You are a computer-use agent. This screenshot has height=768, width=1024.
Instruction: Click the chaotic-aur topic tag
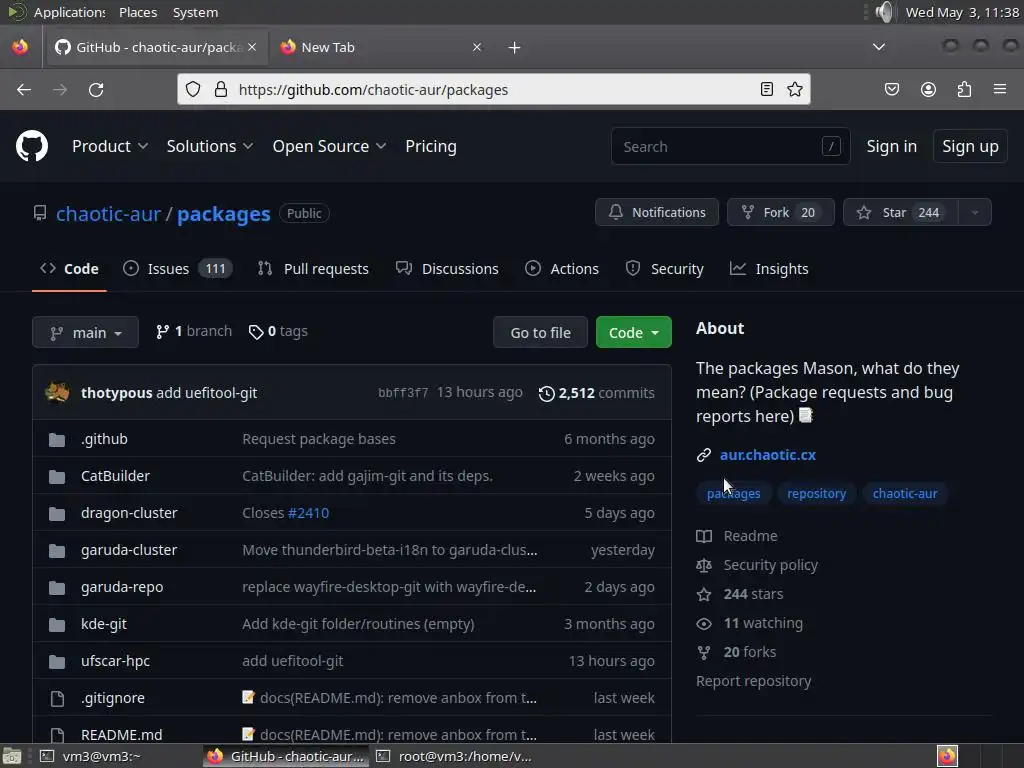(905, 494)
